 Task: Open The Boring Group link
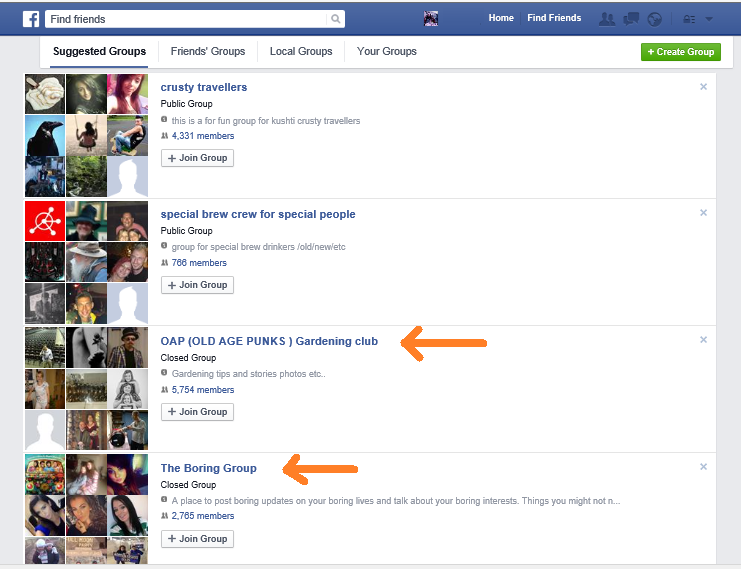pyautogui.click(x=208, y=468)
